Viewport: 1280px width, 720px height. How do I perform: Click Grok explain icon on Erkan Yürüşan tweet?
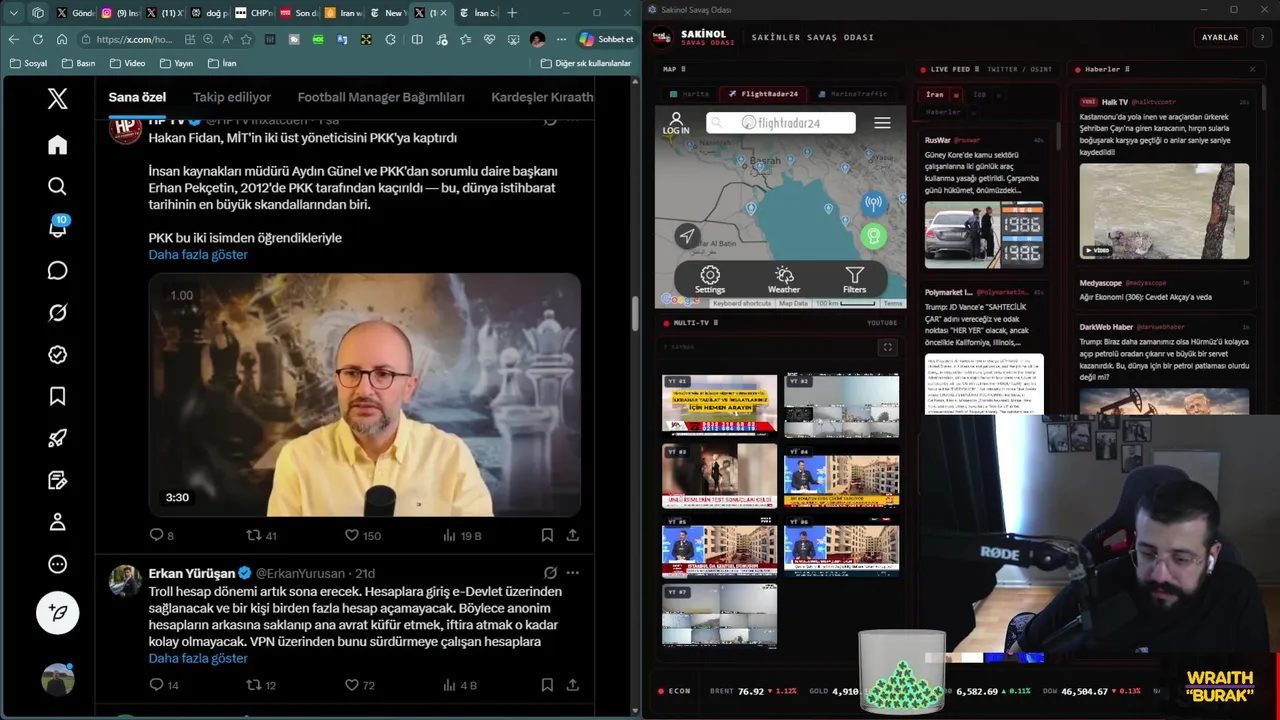[x=550, y=573]
